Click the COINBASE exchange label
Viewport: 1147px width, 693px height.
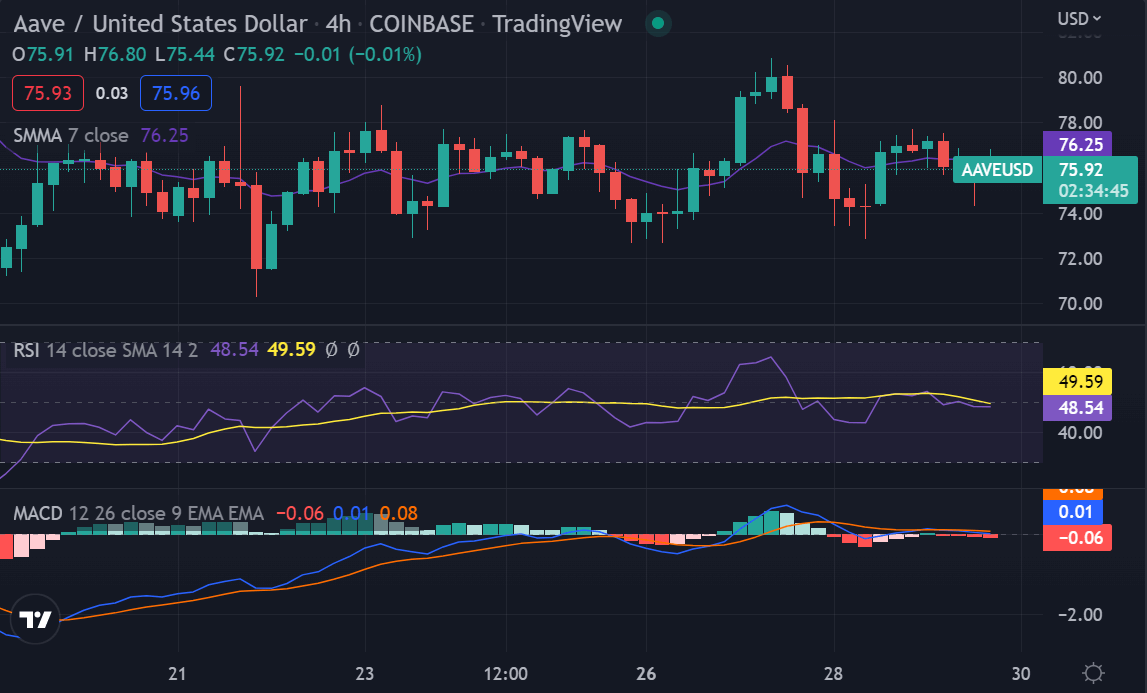(x=421, y=23)
